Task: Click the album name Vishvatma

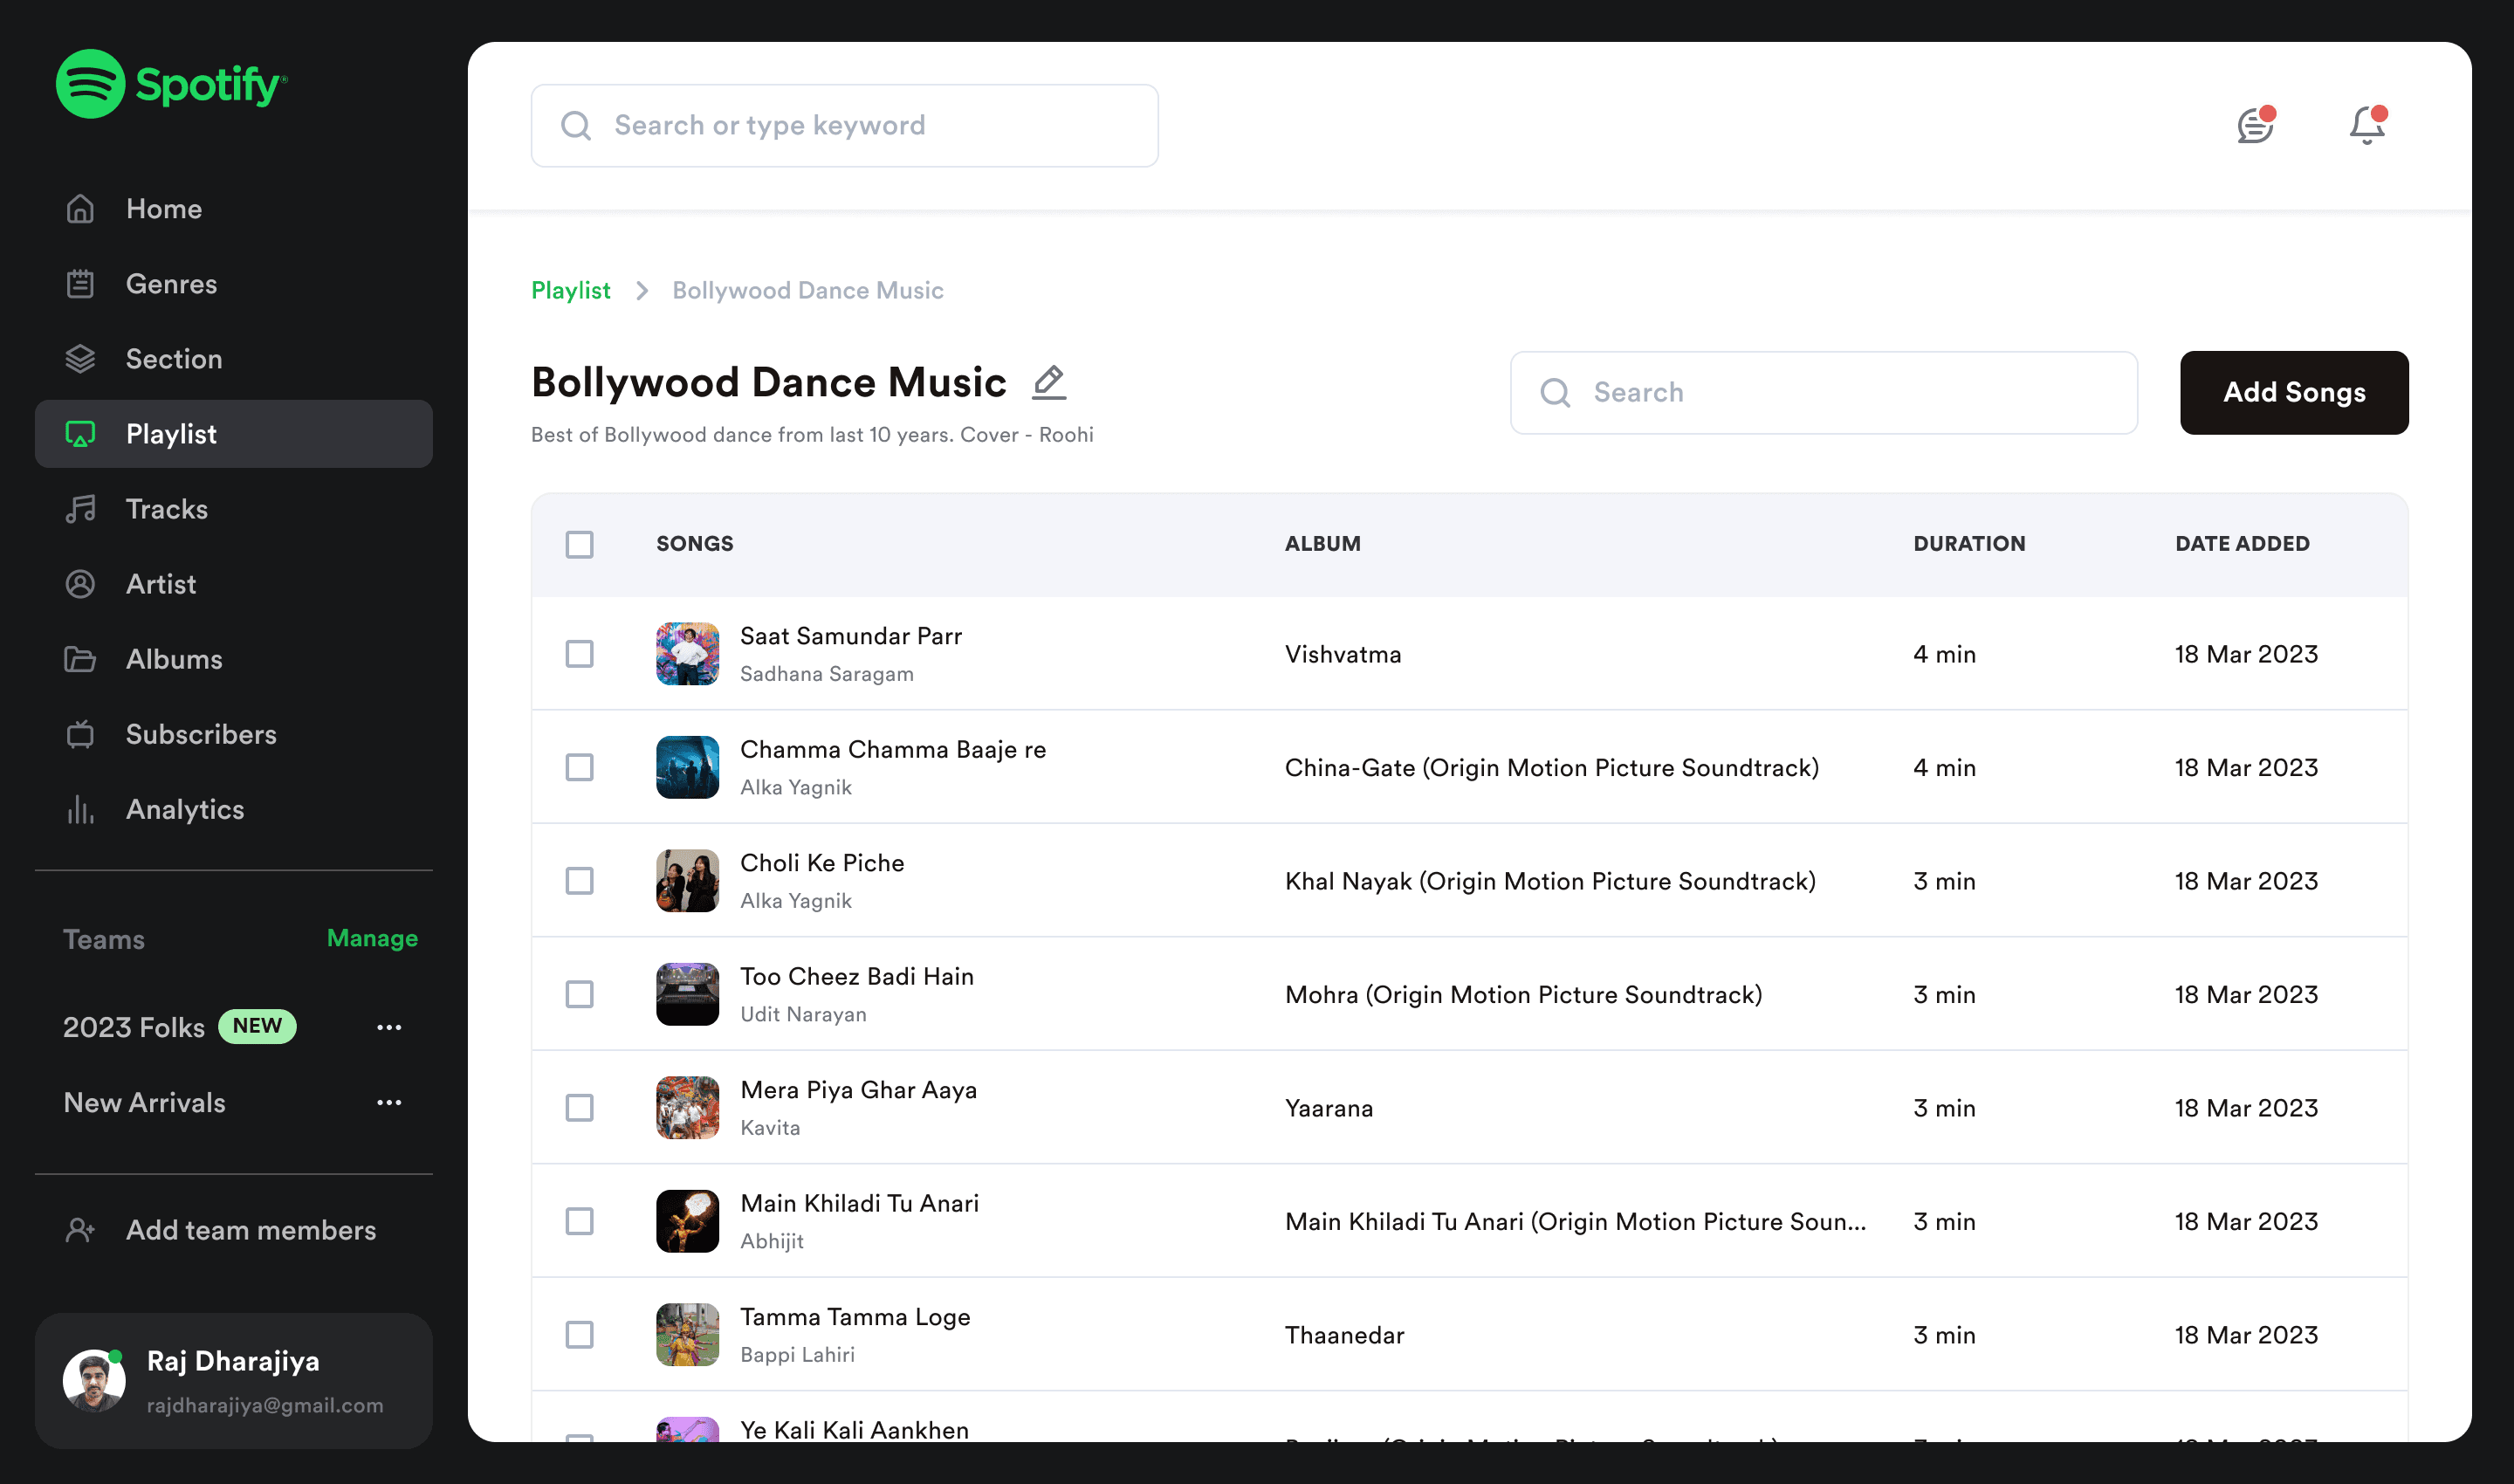Action: 1343,654
